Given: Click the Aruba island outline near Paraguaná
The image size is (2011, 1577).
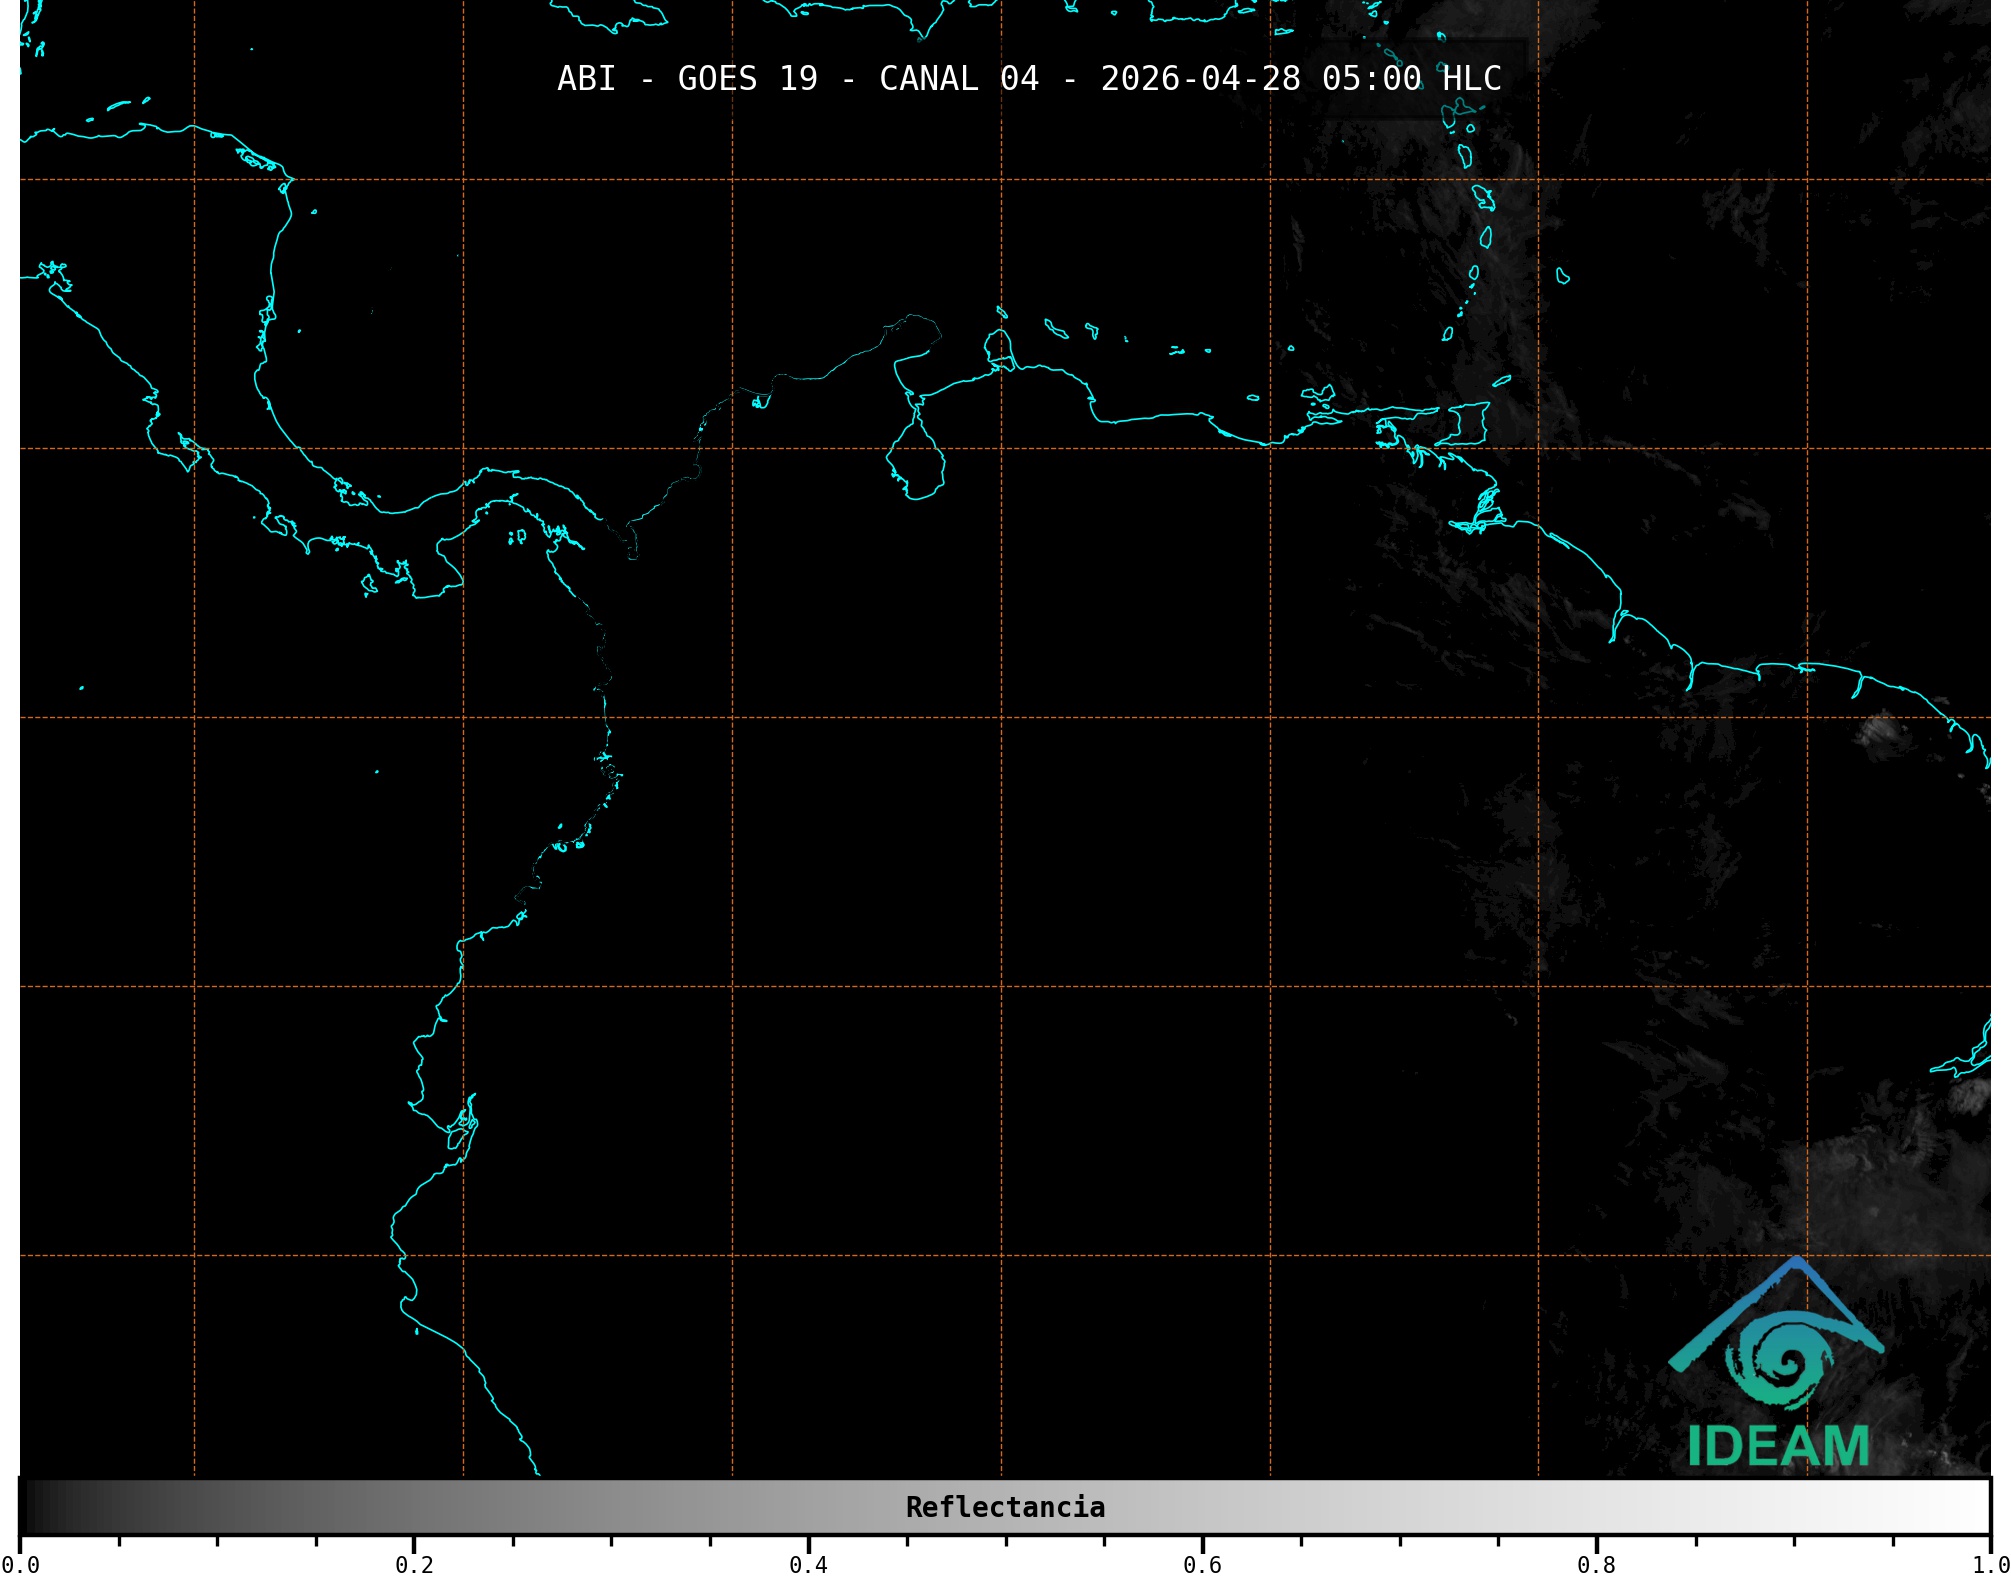Looking at the screenshot, I should click(x=1000, y=313).
